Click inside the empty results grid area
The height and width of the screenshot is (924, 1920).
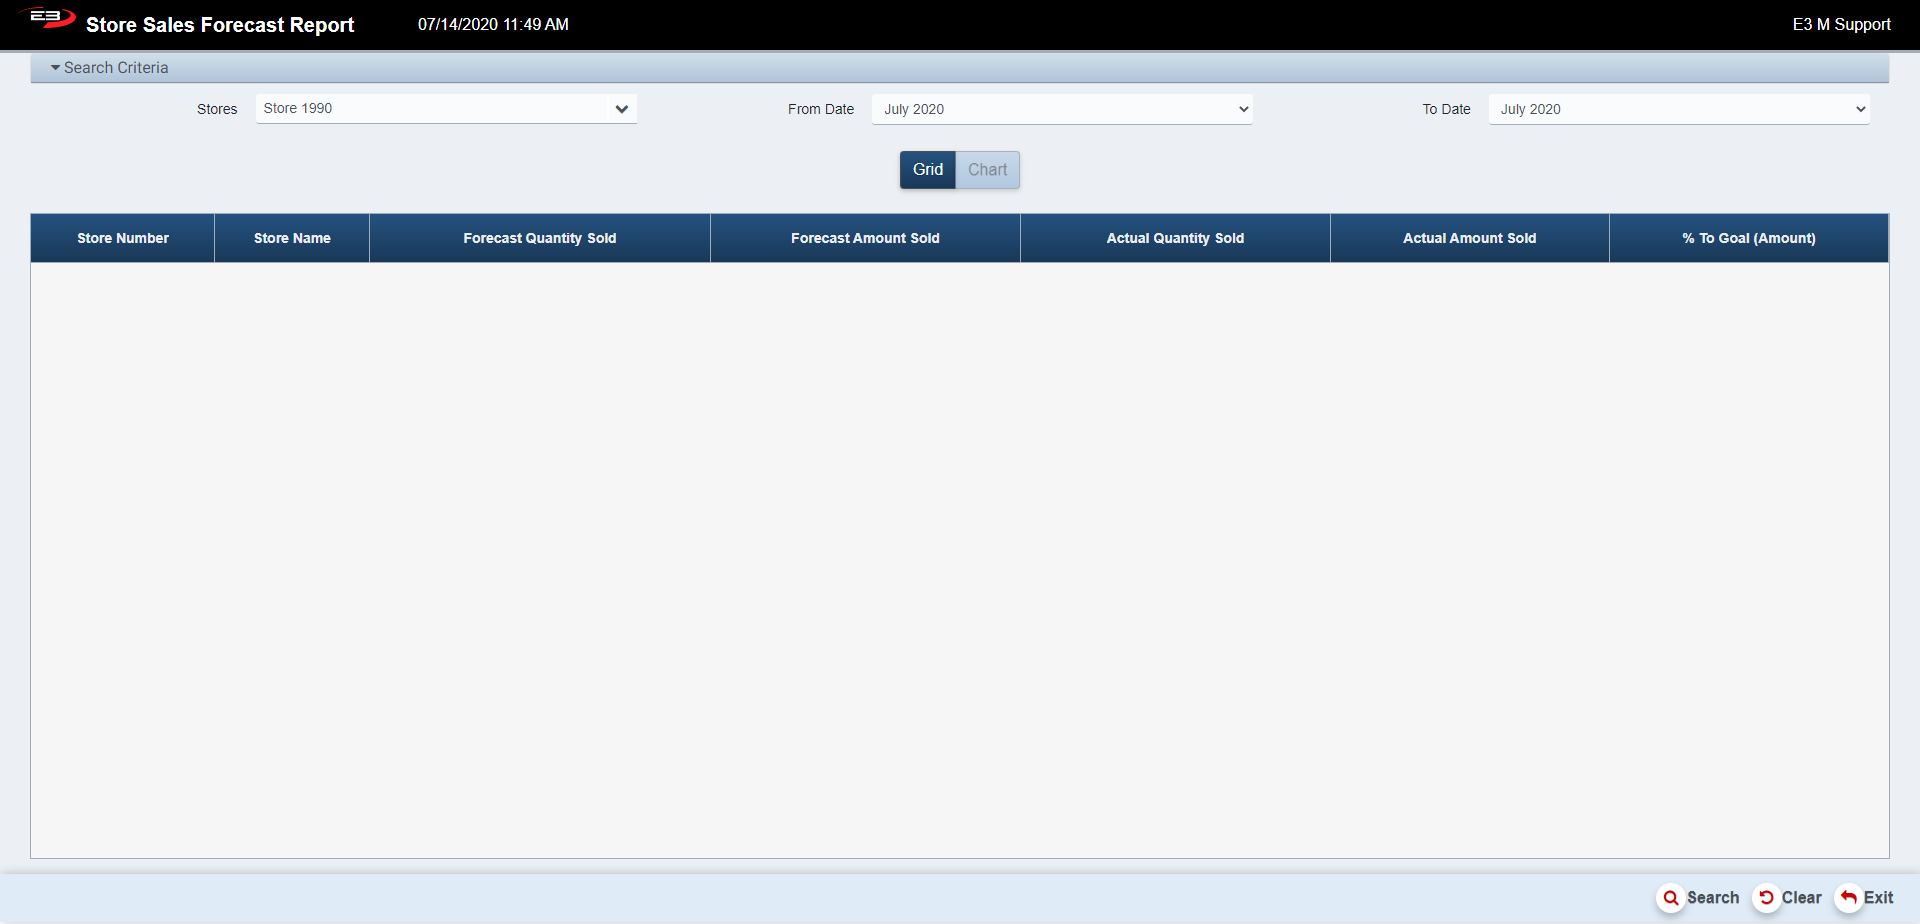[960, 560]
